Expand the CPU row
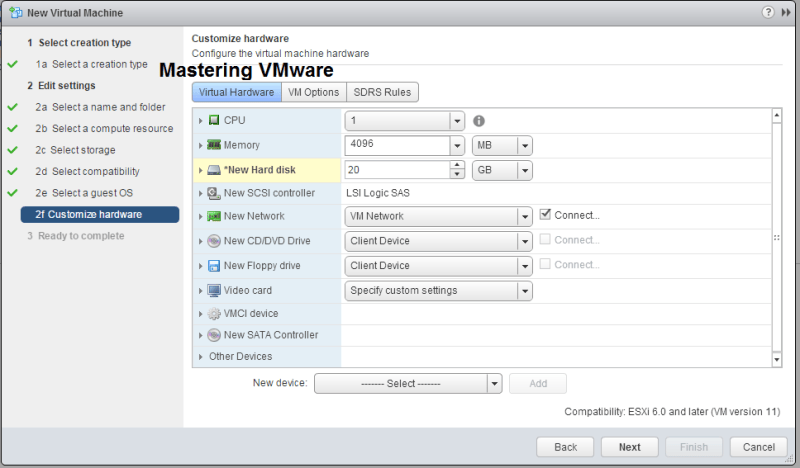The height and width of the screenshot is (468, 800). (x=201, y=121)
